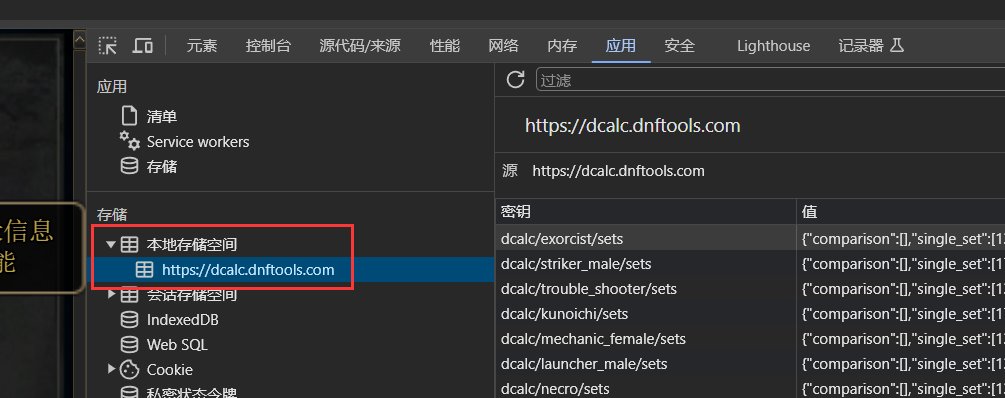Select 存储 under the 应用 section
1005x398 pixels.
[x=162, y=167]
